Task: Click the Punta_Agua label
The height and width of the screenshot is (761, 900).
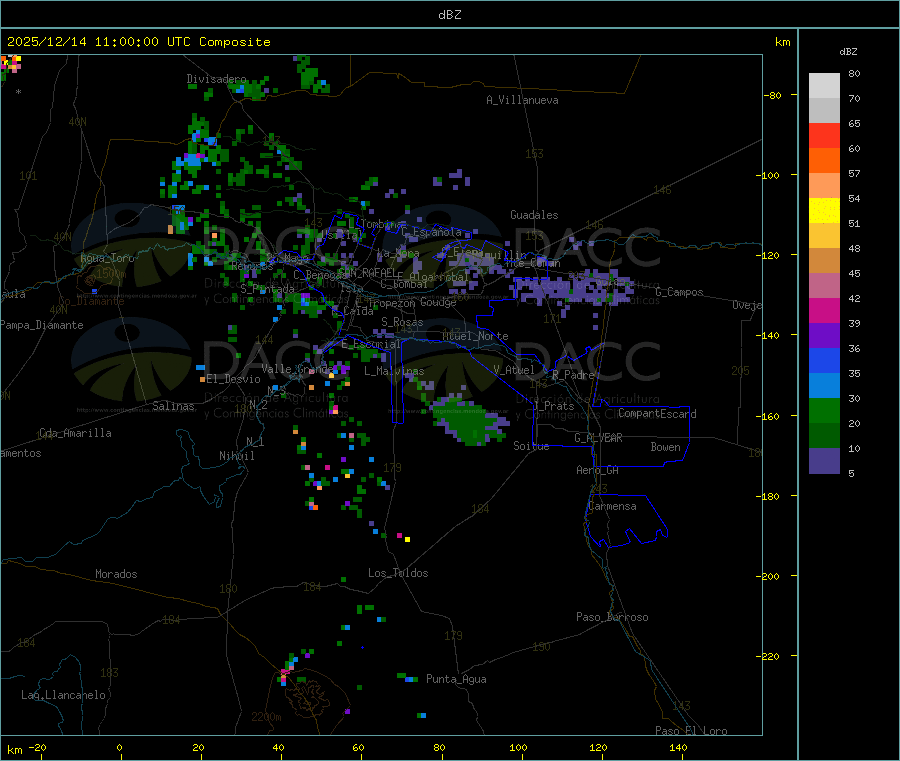Action: [456, 679]
